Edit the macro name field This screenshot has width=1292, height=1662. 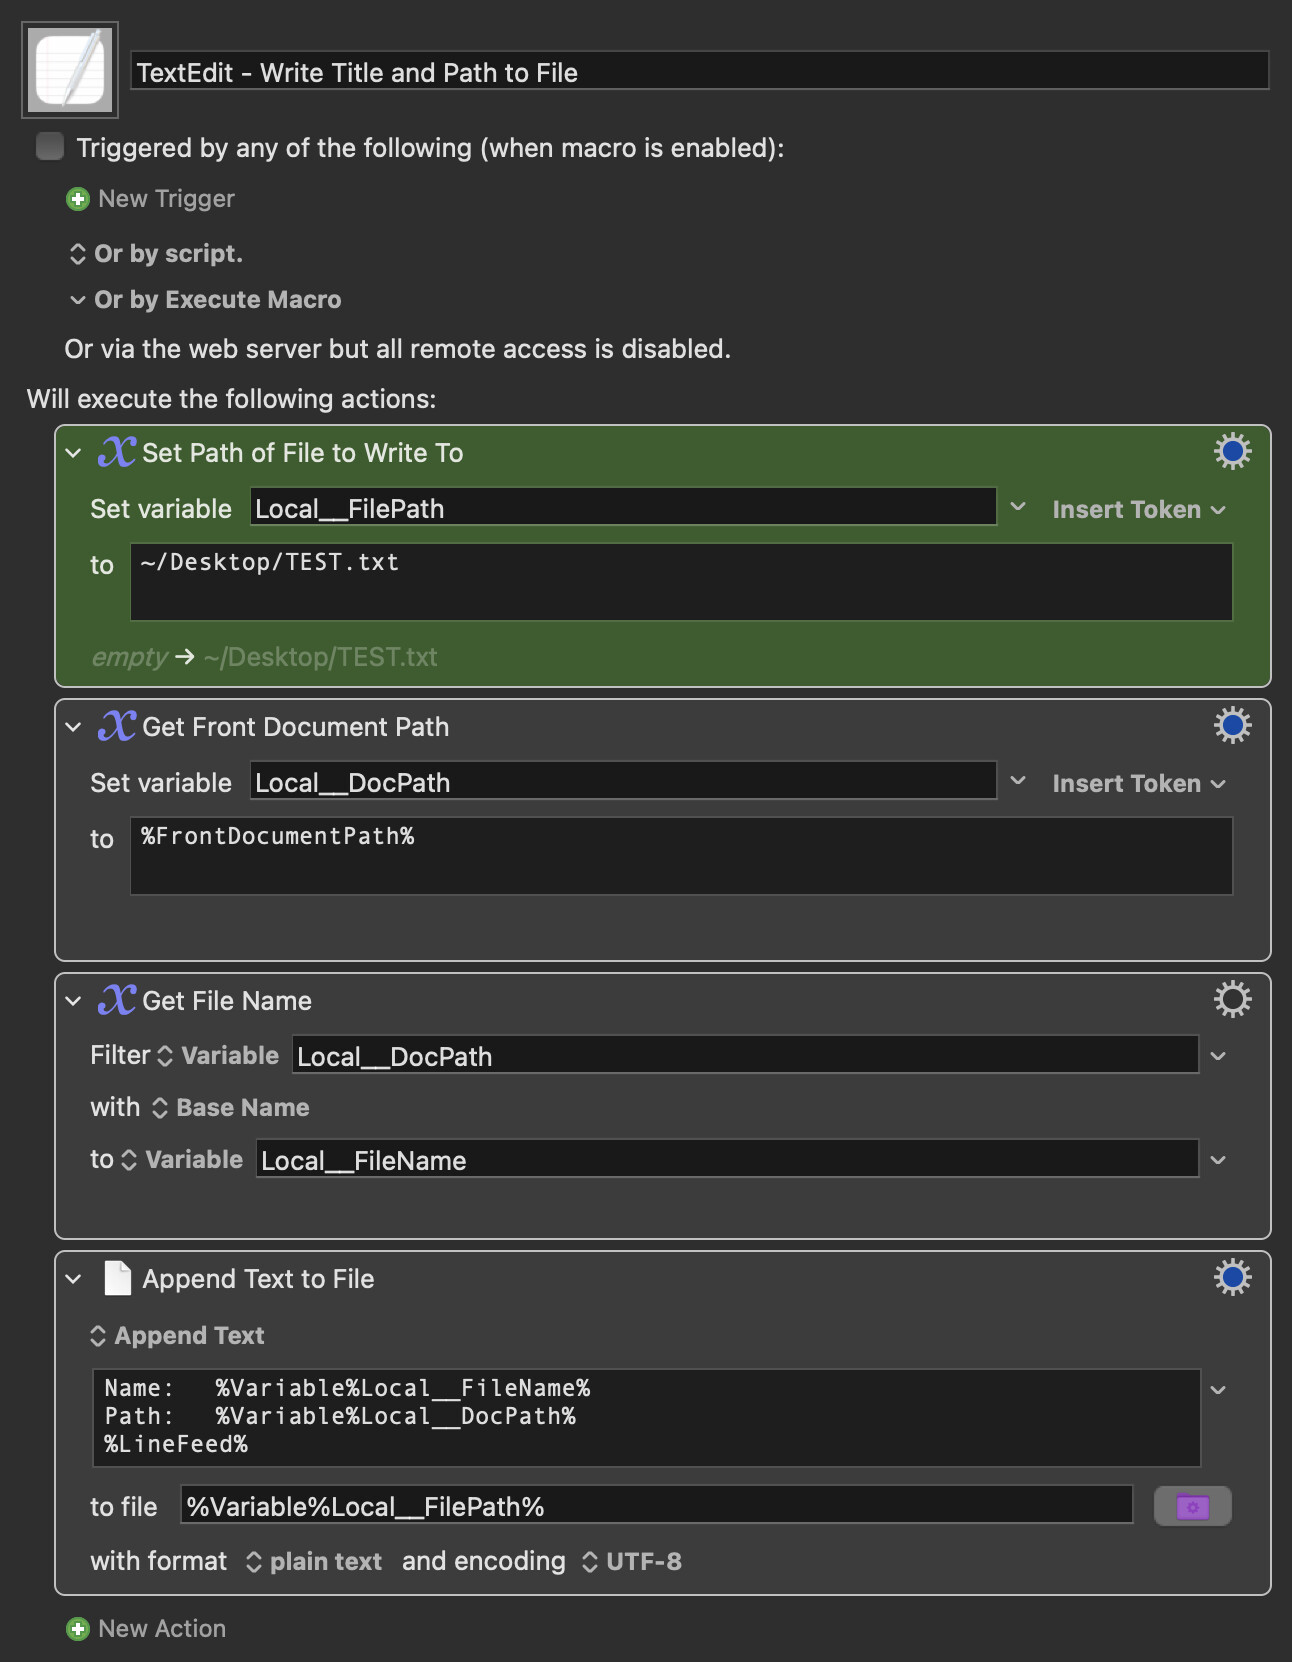point(700,72)
